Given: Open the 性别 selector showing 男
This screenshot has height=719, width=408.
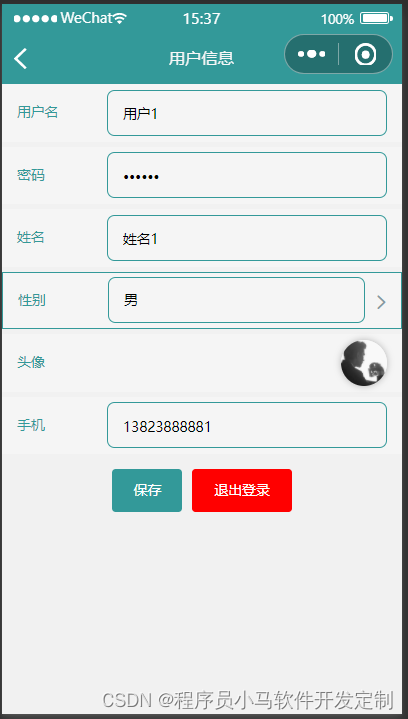Looking at the screenshot, I should click(237, 300).
